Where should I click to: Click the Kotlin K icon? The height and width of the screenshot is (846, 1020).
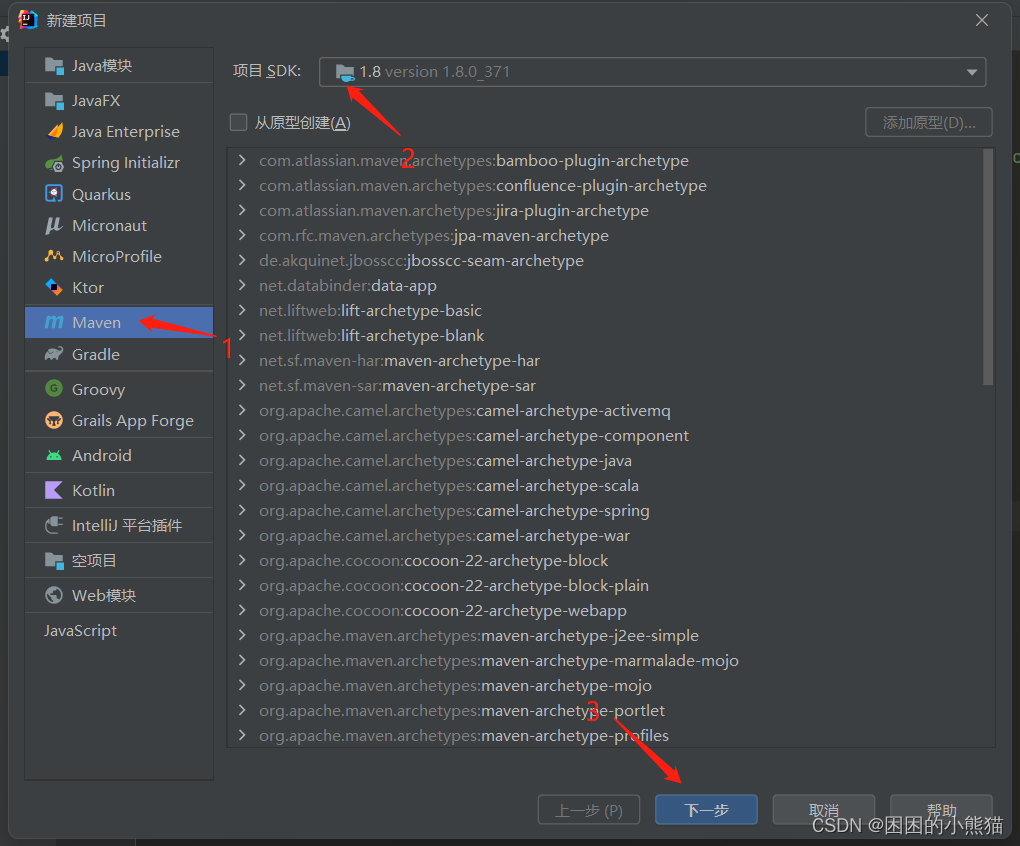coord(53,490)
